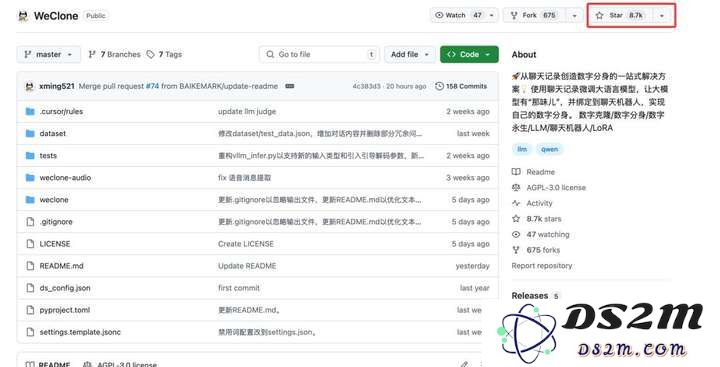Switch to the AGPL-3.0 license tab
This screenshot has width=720, height=367.
[x=120, y=364]
